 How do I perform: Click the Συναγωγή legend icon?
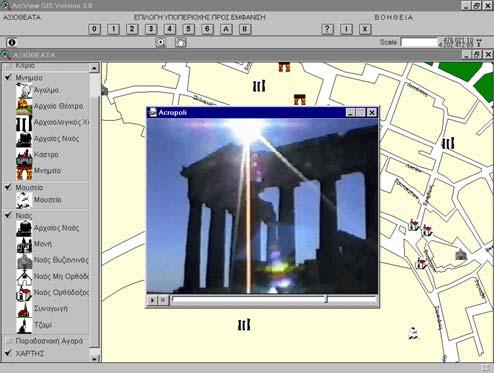click(24, 309)
